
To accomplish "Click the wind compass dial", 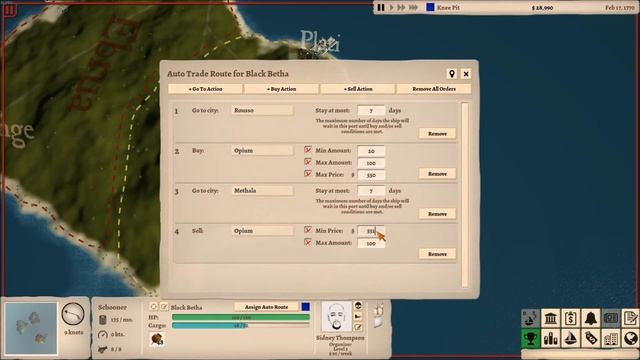I will (73, 314).
